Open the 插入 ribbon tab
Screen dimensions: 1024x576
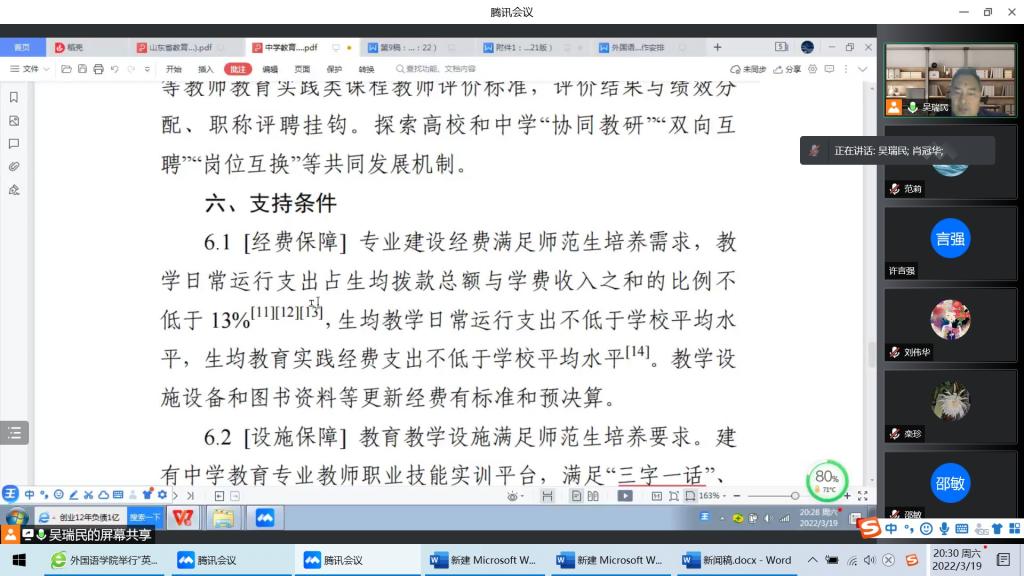tap(206, 69)
